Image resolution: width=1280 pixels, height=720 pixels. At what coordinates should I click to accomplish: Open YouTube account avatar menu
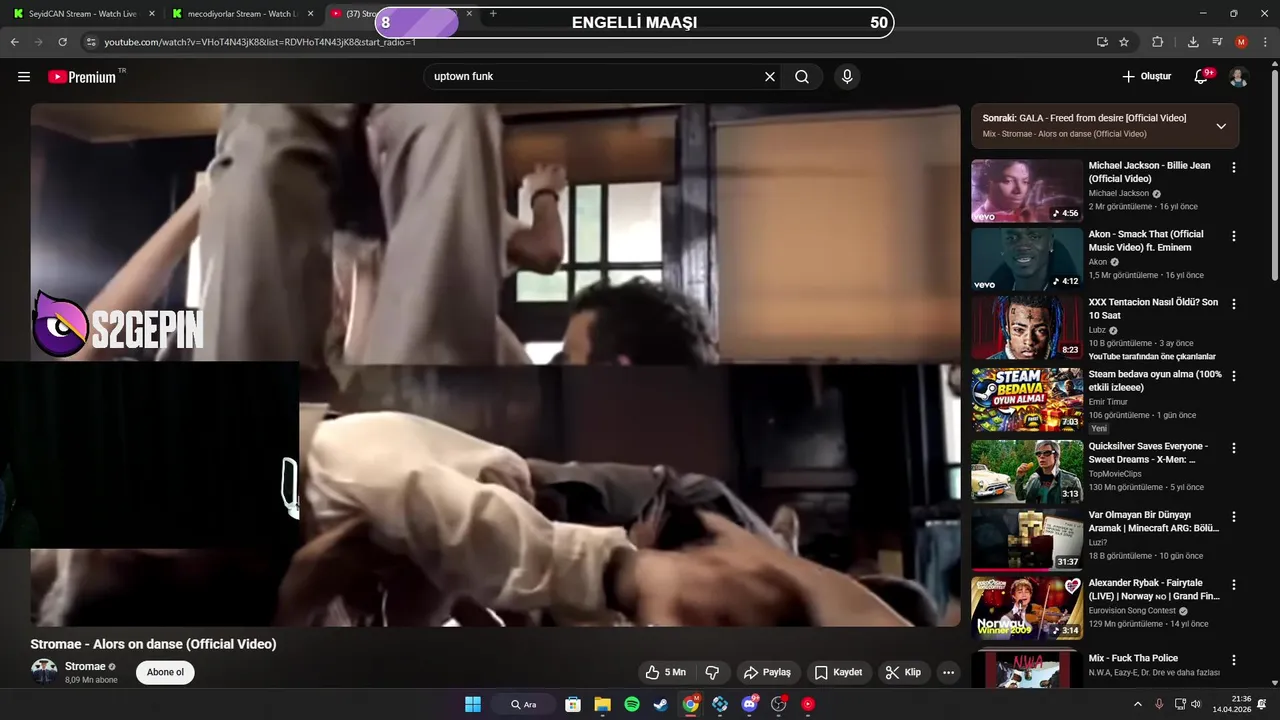(1239, 77)
